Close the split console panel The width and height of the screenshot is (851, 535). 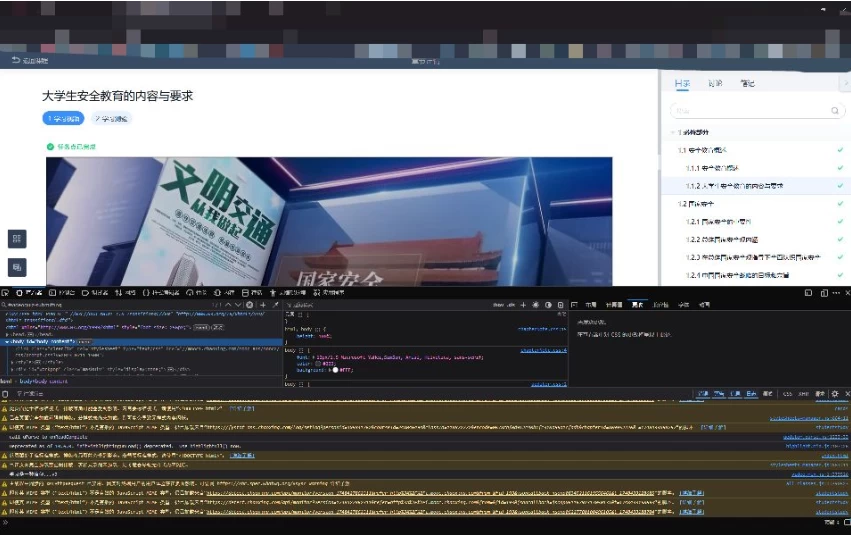(x=847, y=393)
